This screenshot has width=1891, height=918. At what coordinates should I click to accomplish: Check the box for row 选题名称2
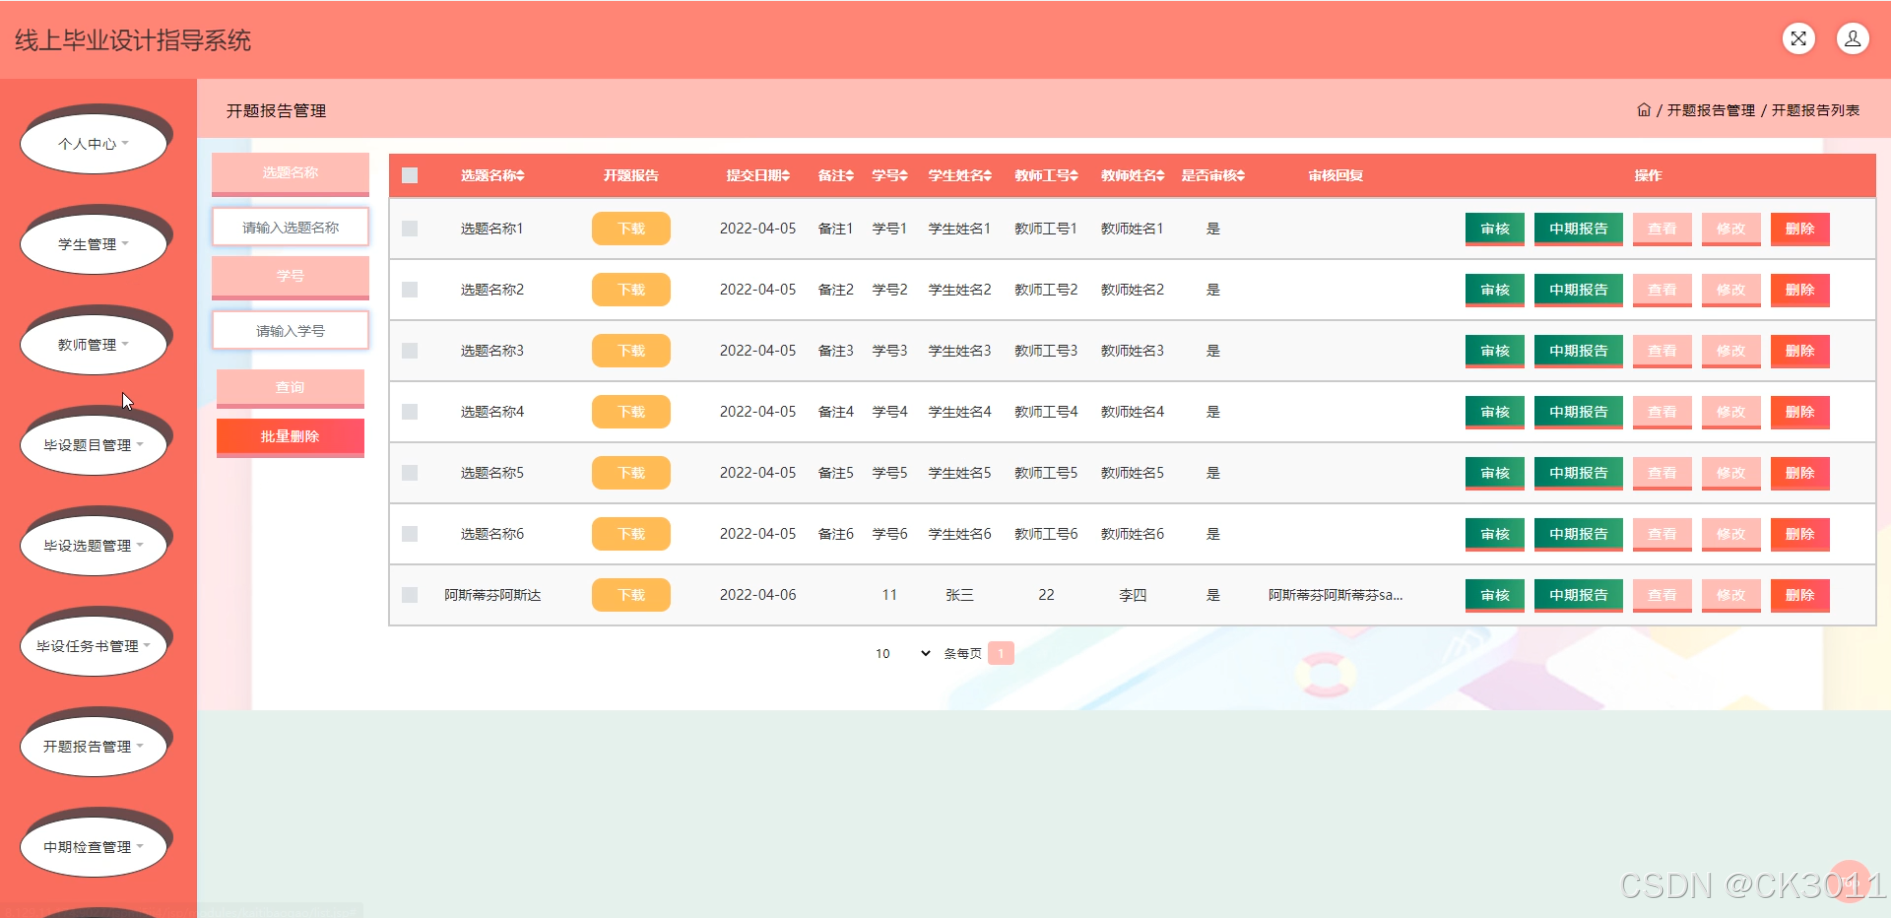tap(410, 290)
